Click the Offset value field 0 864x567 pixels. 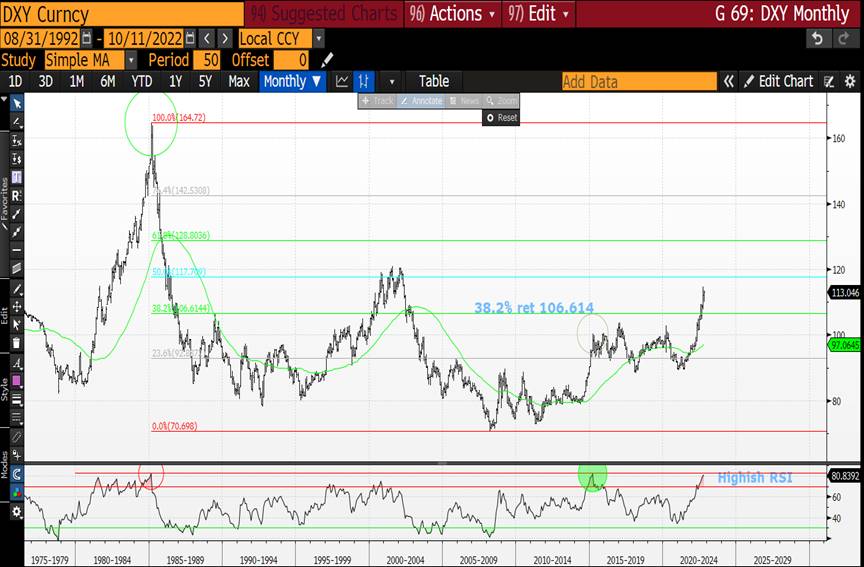(291, 60)
